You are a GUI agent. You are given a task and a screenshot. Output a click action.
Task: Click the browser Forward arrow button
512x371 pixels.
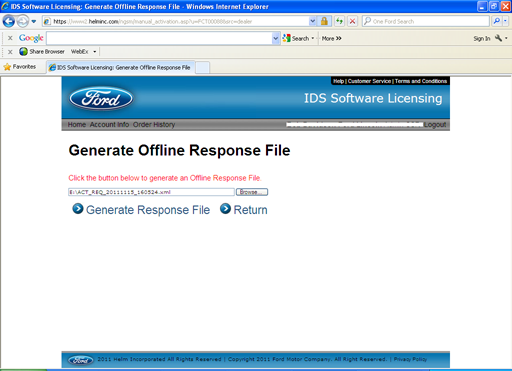tap(23, 21)
